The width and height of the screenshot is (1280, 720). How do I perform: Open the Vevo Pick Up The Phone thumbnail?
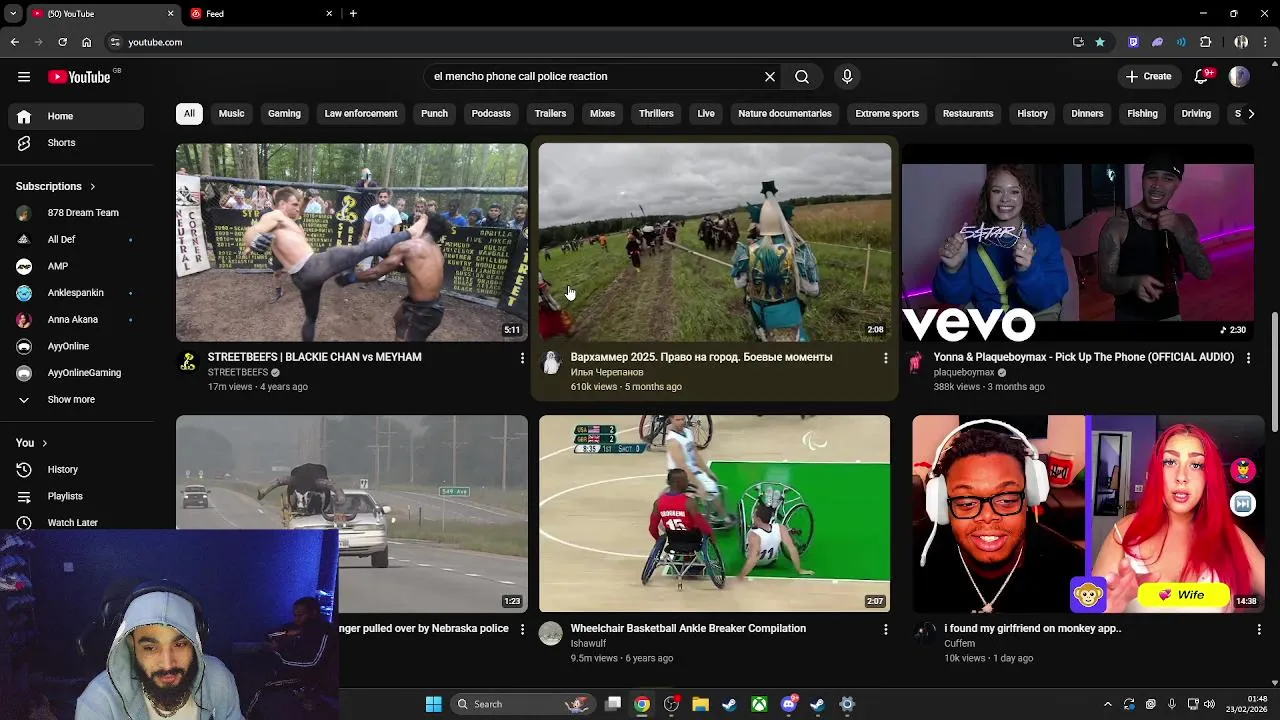click(1077, 242)
